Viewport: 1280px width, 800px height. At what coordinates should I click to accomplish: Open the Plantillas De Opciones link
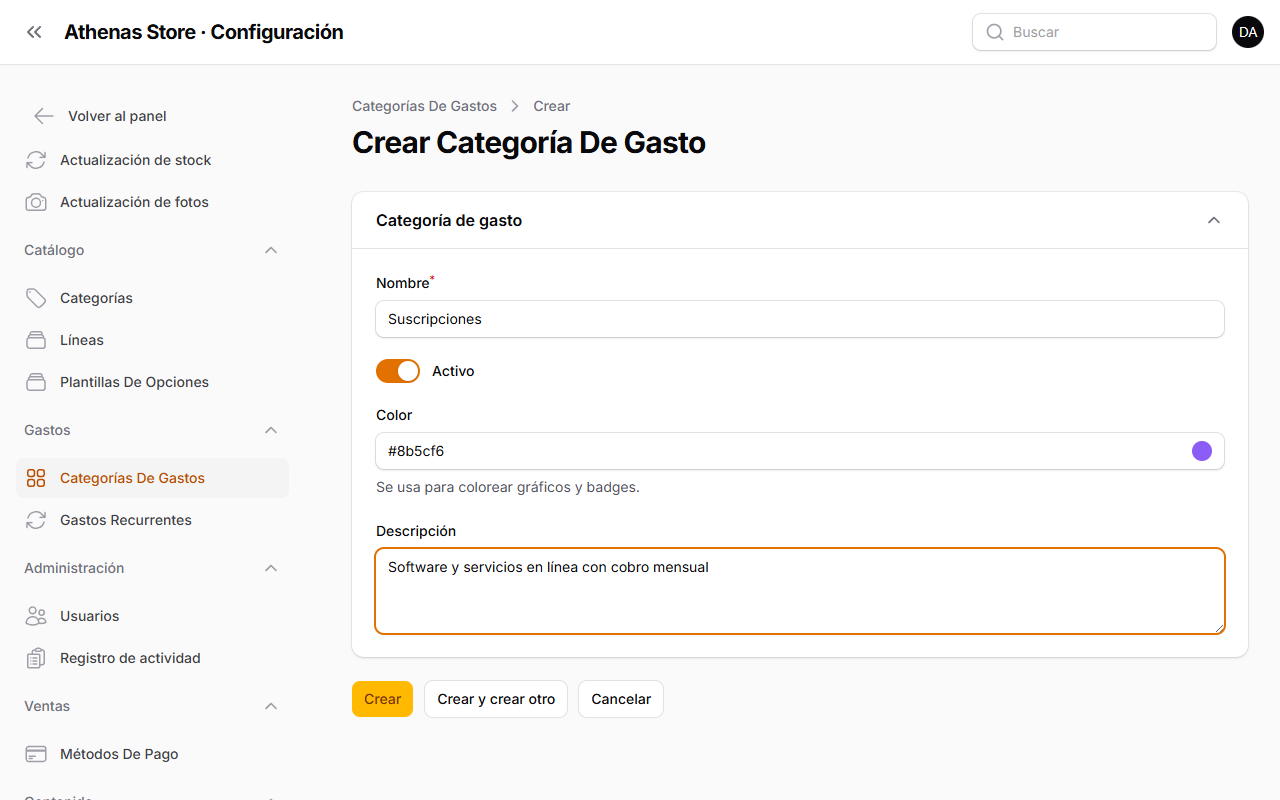(152, 382)
